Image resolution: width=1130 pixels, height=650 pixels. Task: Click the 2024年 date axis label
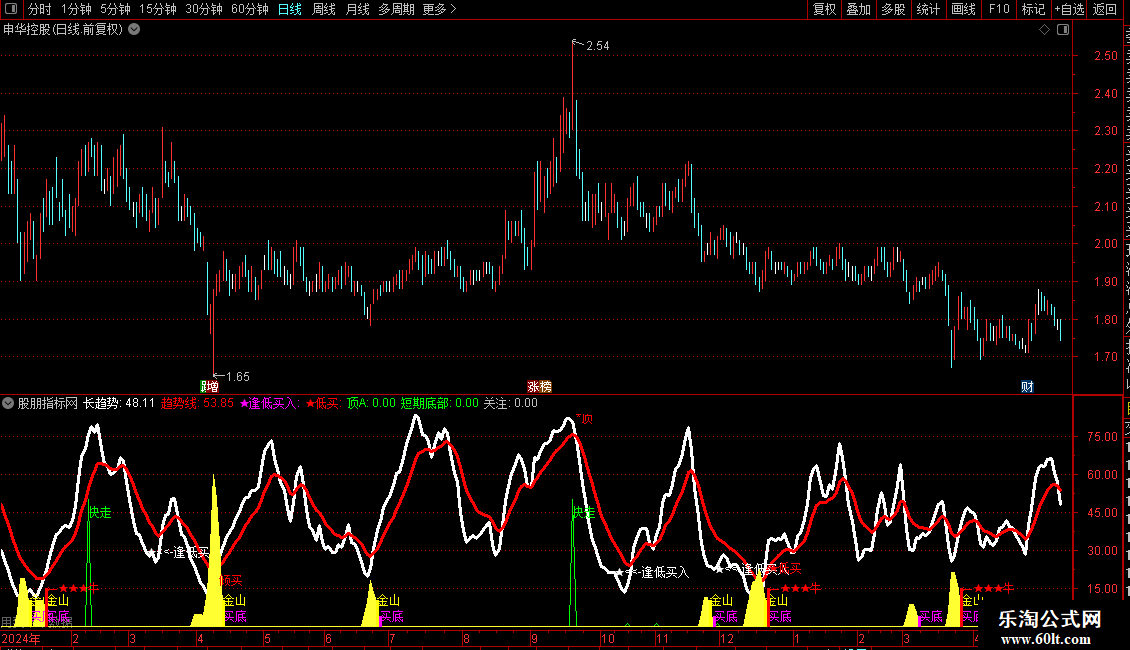(22, 638)
